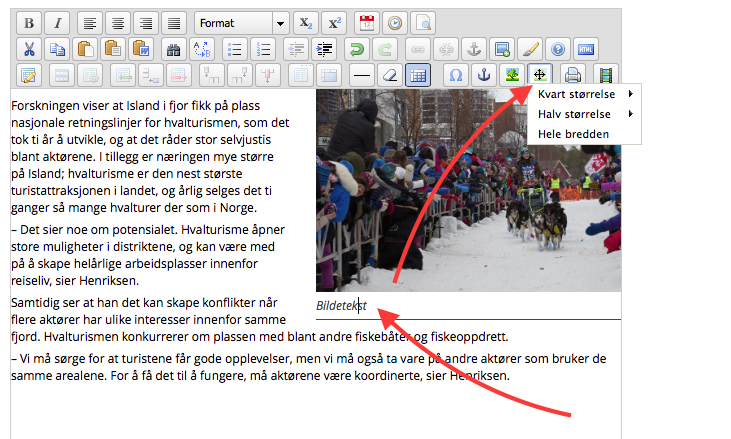Click the Bildetekst caption field
731x439 pixels.
342,305
